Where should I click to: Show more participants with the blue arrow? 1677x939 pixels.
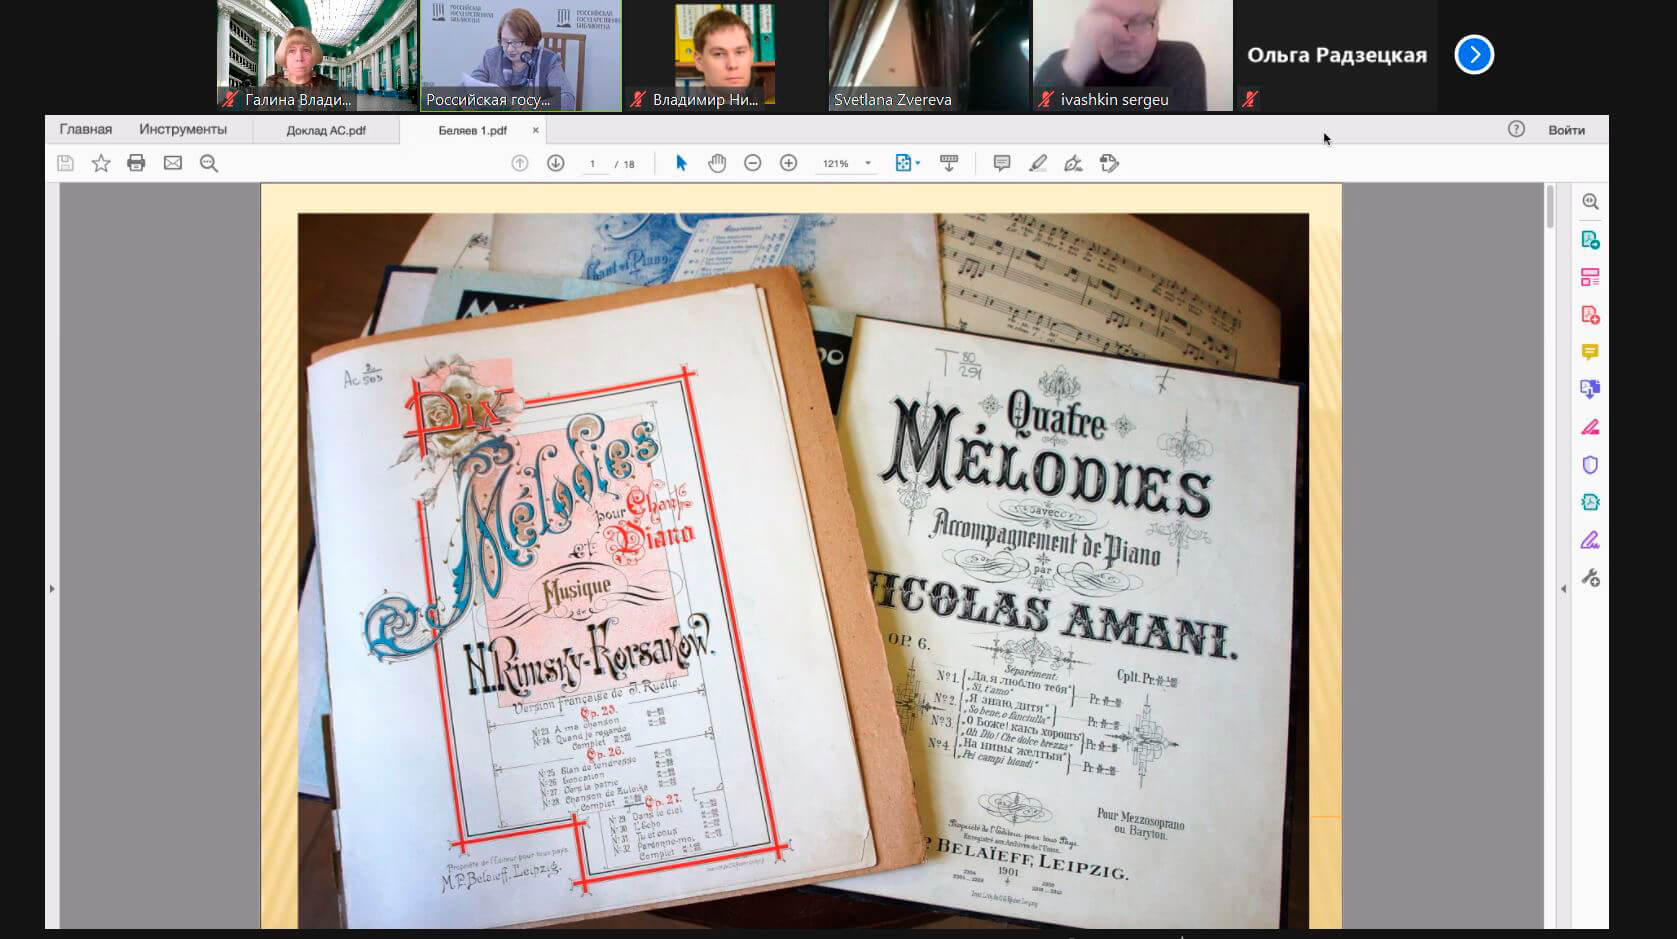1474,55
